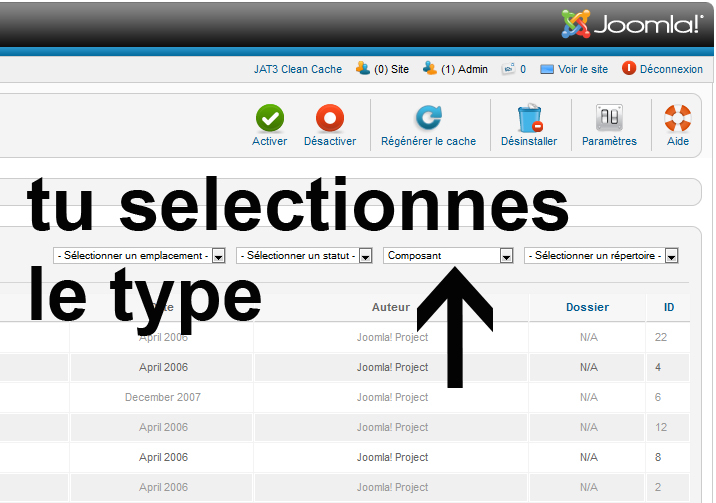Click the Désinstaller trash icon
This screenshot has height=503, width=716.
(x=529, y=119)
